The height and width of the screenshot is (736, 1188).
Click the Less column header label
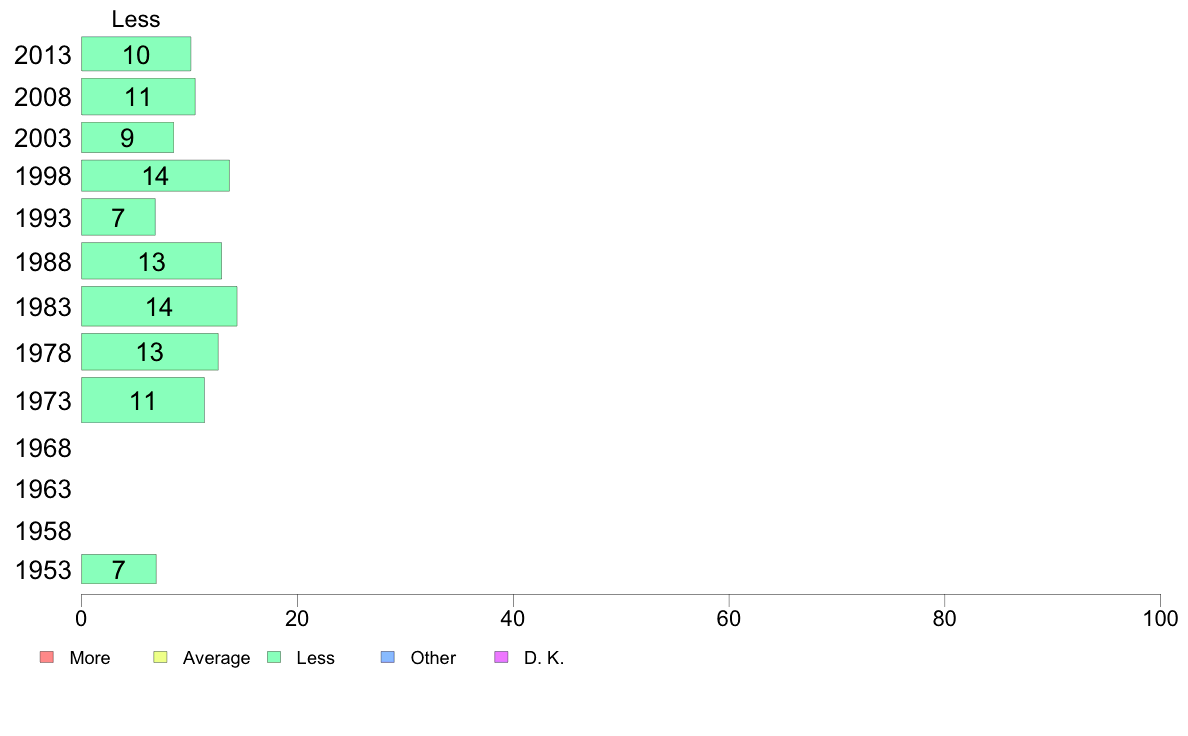136,19
